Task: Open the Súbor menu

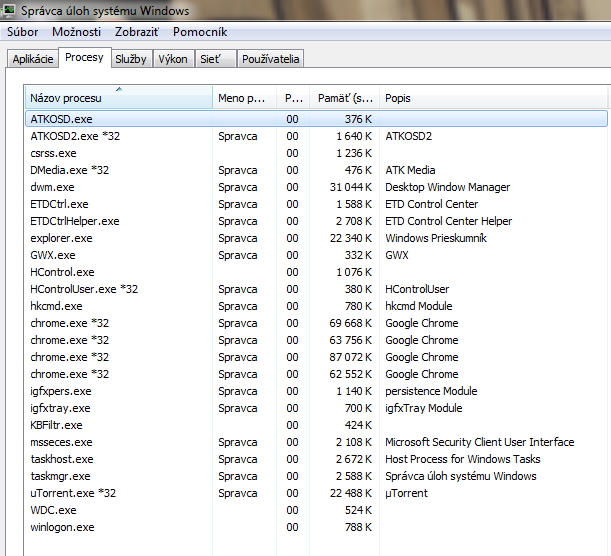Action: click(x=22, y=32)
